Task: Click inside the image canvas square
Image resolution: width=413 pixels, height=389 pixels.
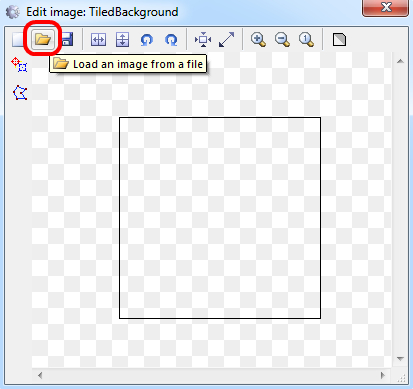Action: [220, 218]
